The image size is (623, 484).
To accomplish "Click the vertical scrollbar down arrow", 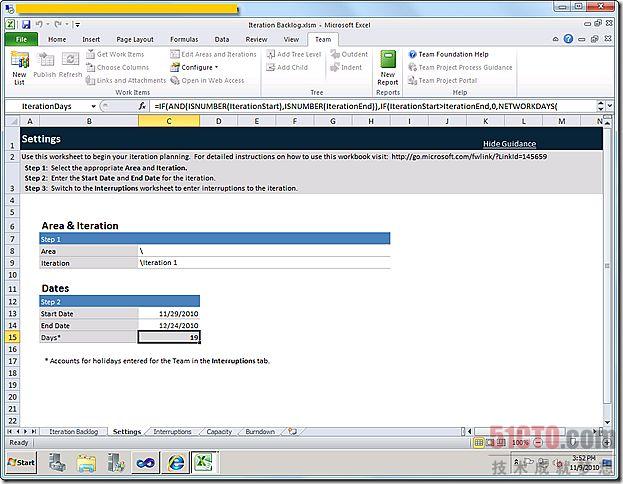I will (x=607, y=422).
